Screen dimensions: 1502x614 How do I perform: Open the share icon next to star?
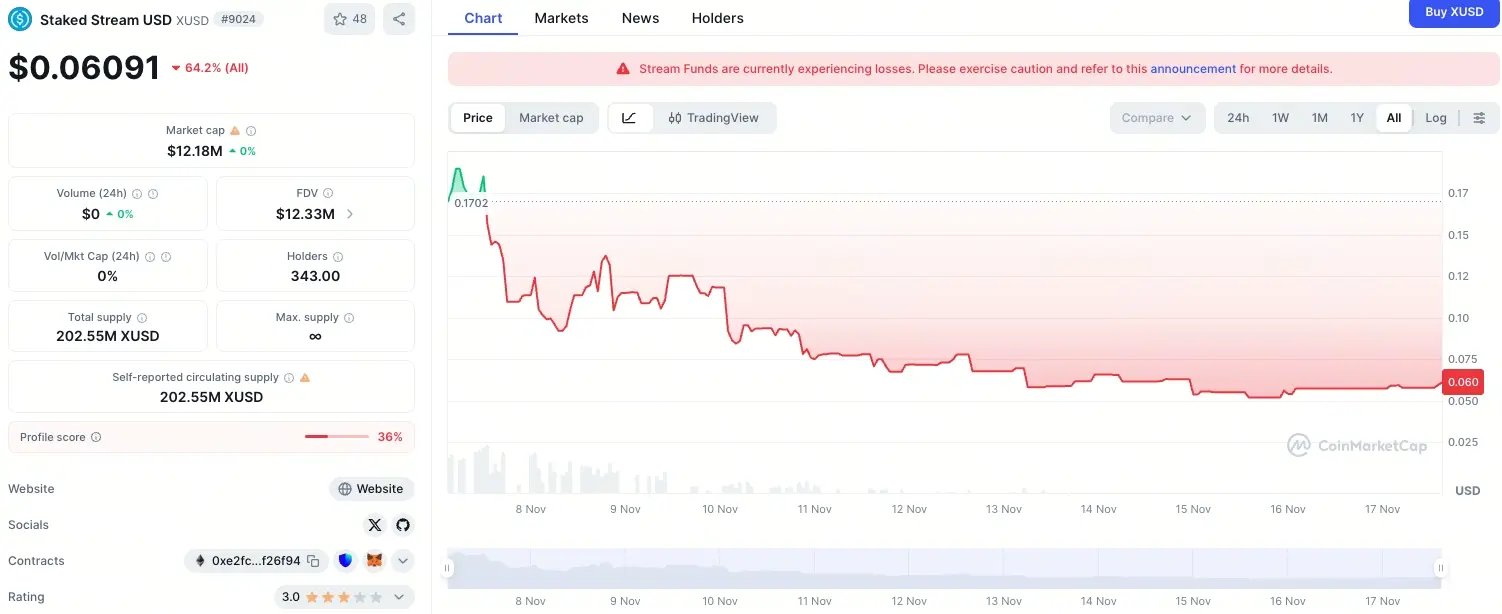[x=398, y=19]
